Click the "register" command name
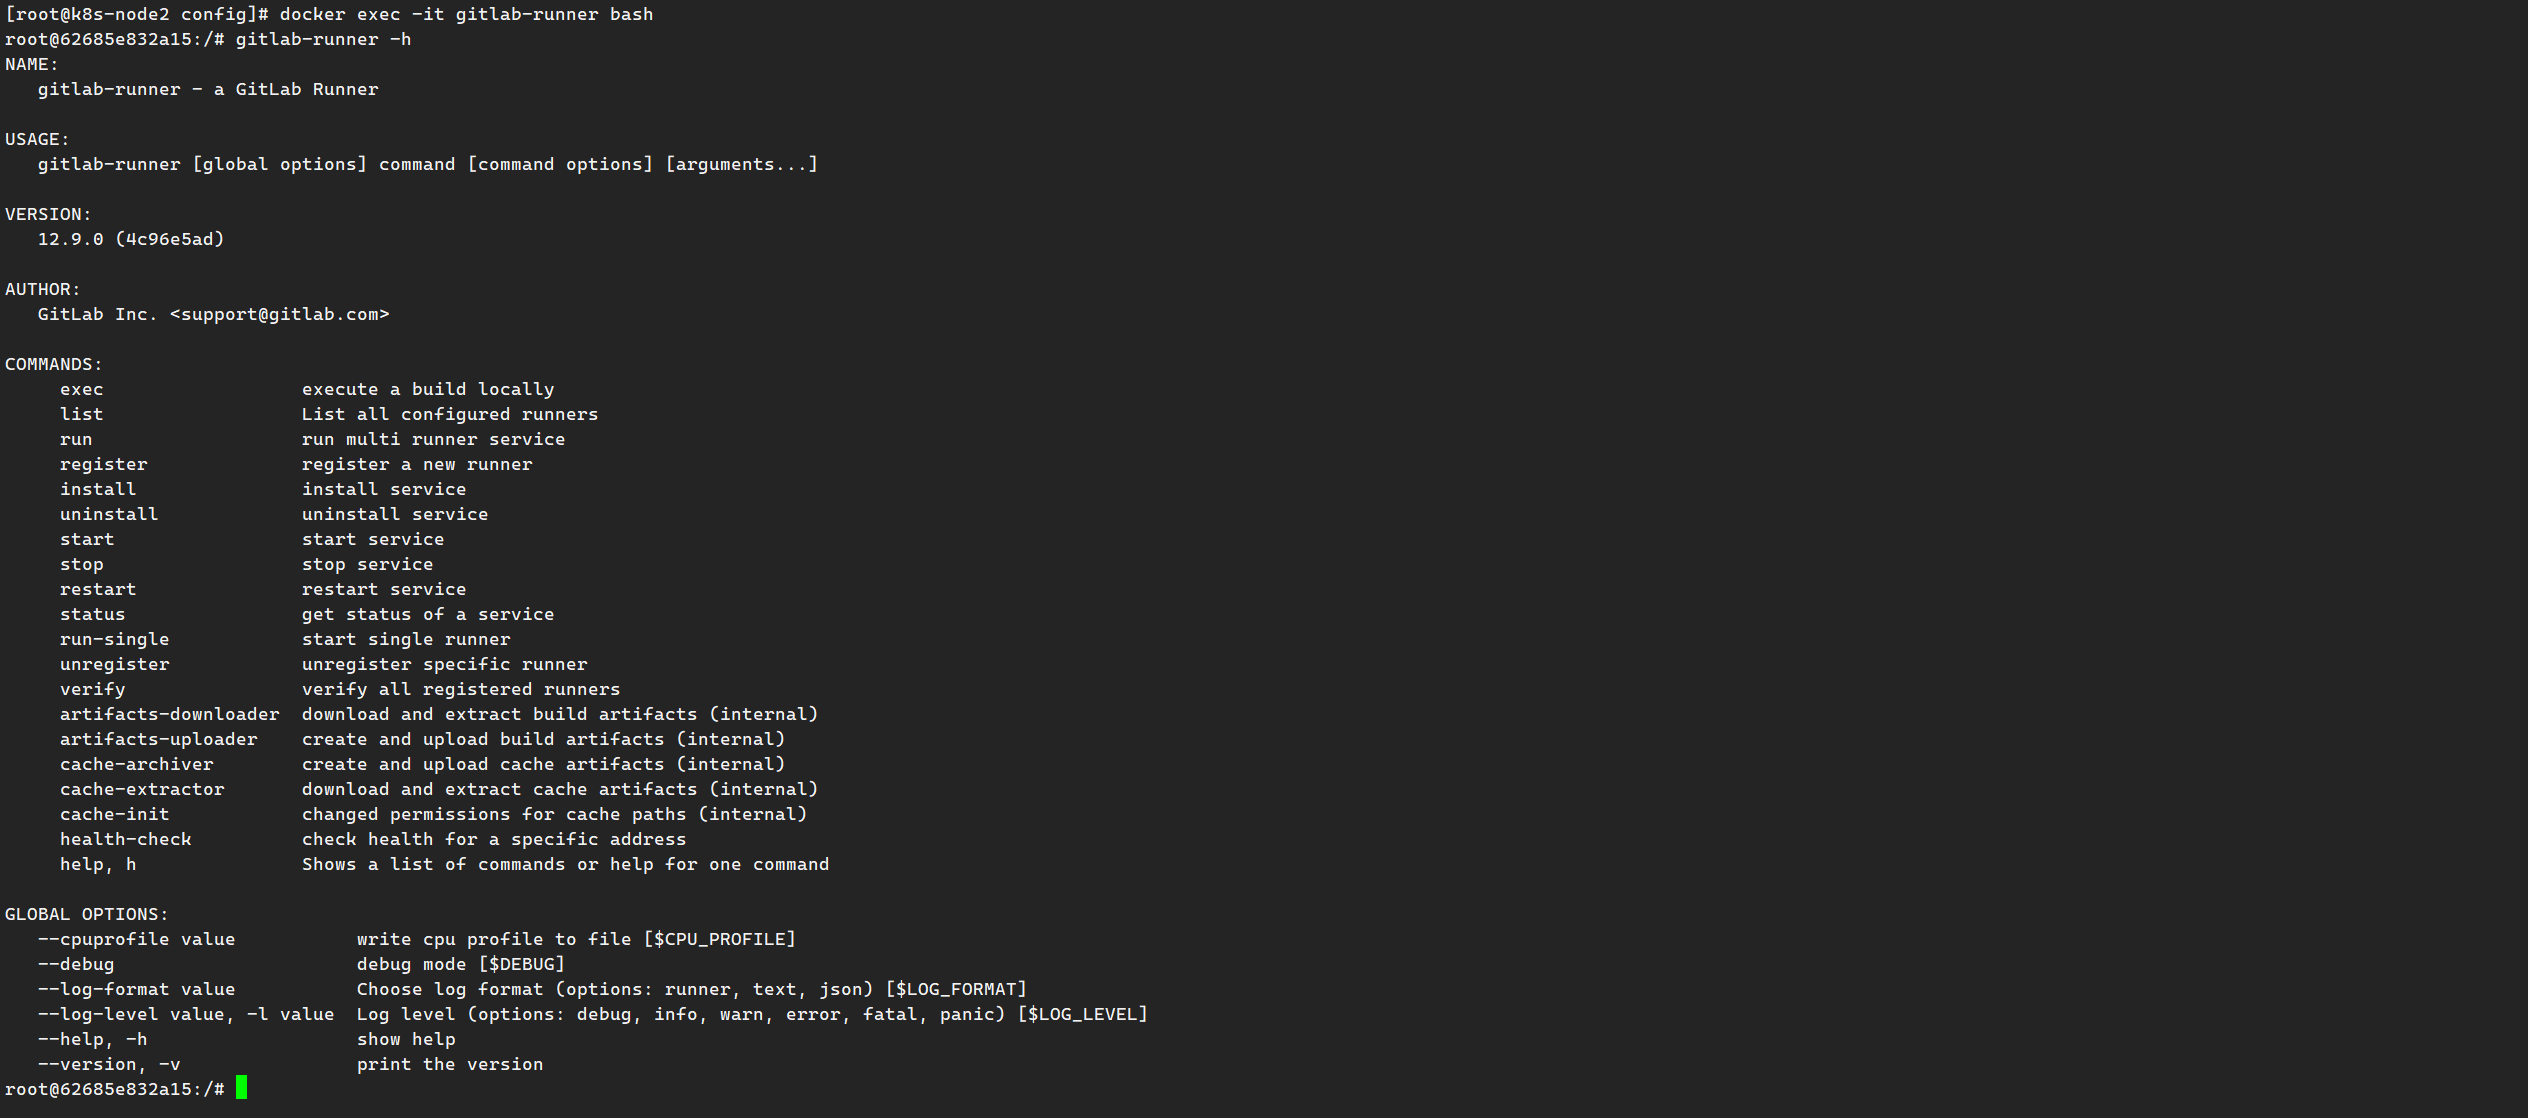The width and height of the screenshot is (2528, 1118). pyautogui.click(x=103, y=464)
